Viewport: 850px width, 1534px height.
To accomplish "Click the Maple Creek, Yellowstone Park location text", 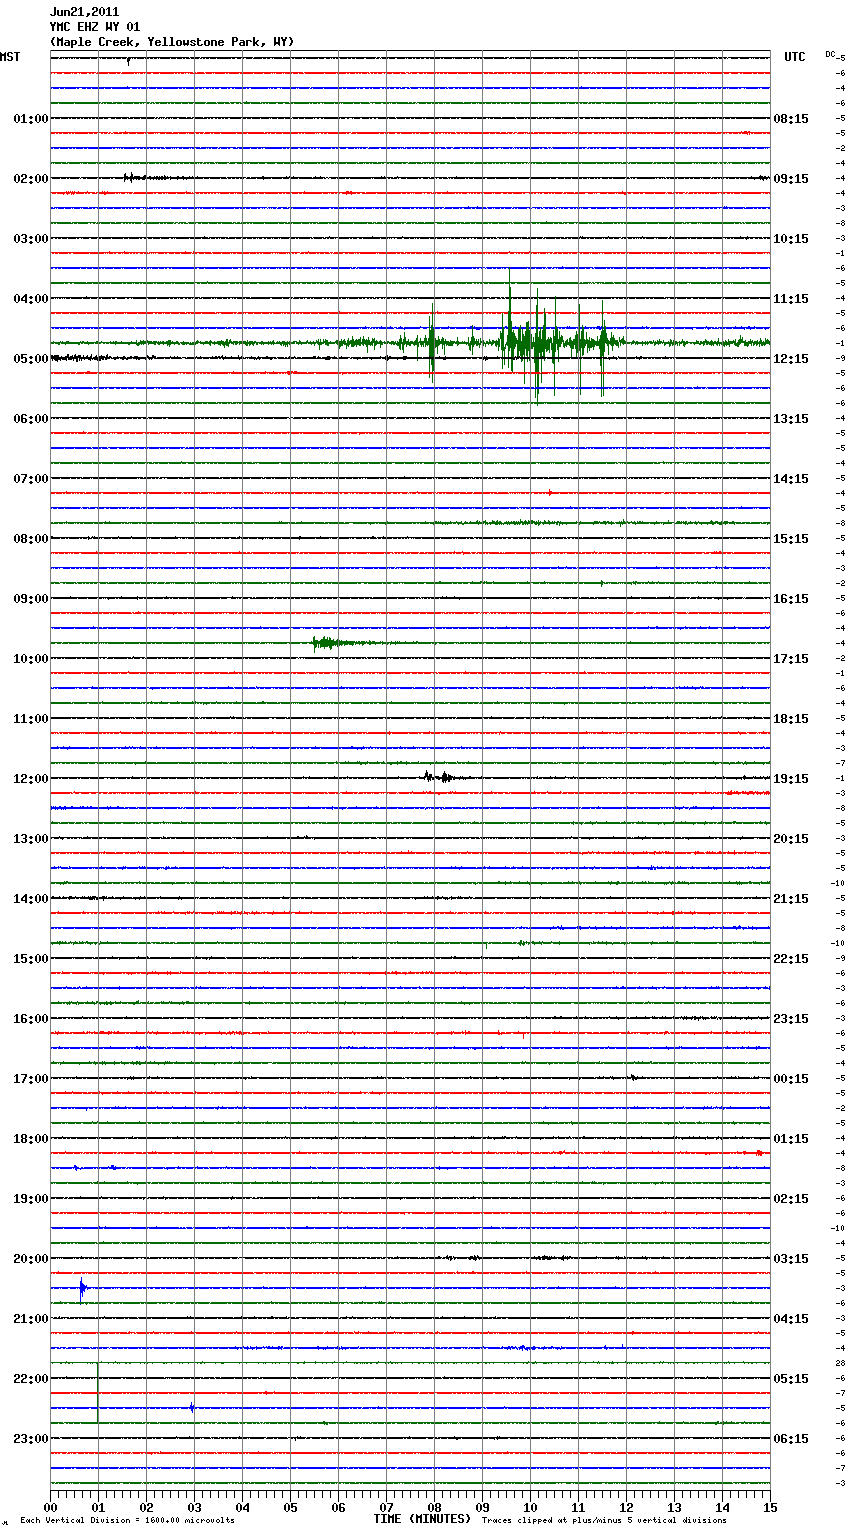I will [172, 42].
